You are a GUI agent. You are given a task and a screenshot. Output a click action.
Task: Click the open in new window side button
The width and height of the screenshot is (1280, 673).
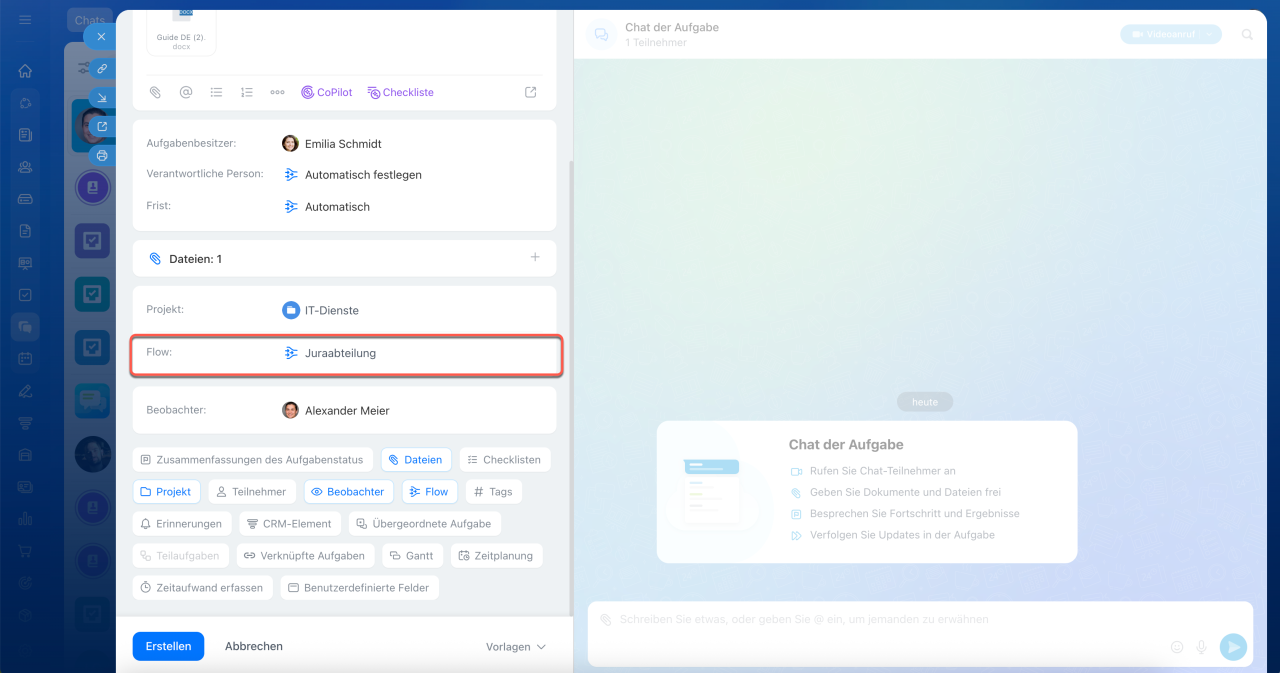tap(102, 127)
